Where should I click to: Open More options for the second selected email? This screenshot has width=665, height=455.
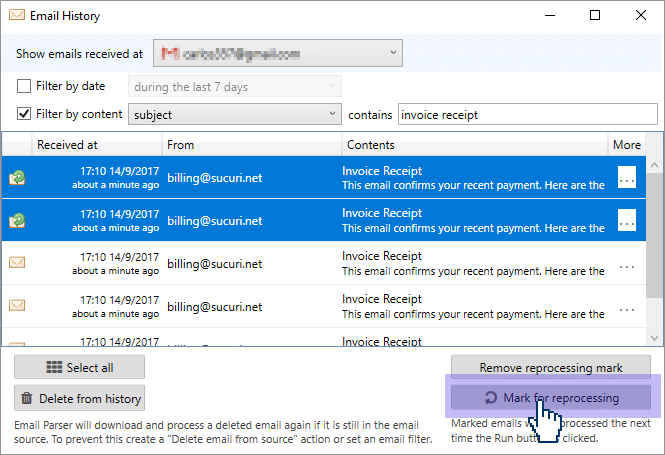pyautogui.click(x=627, y=220)
